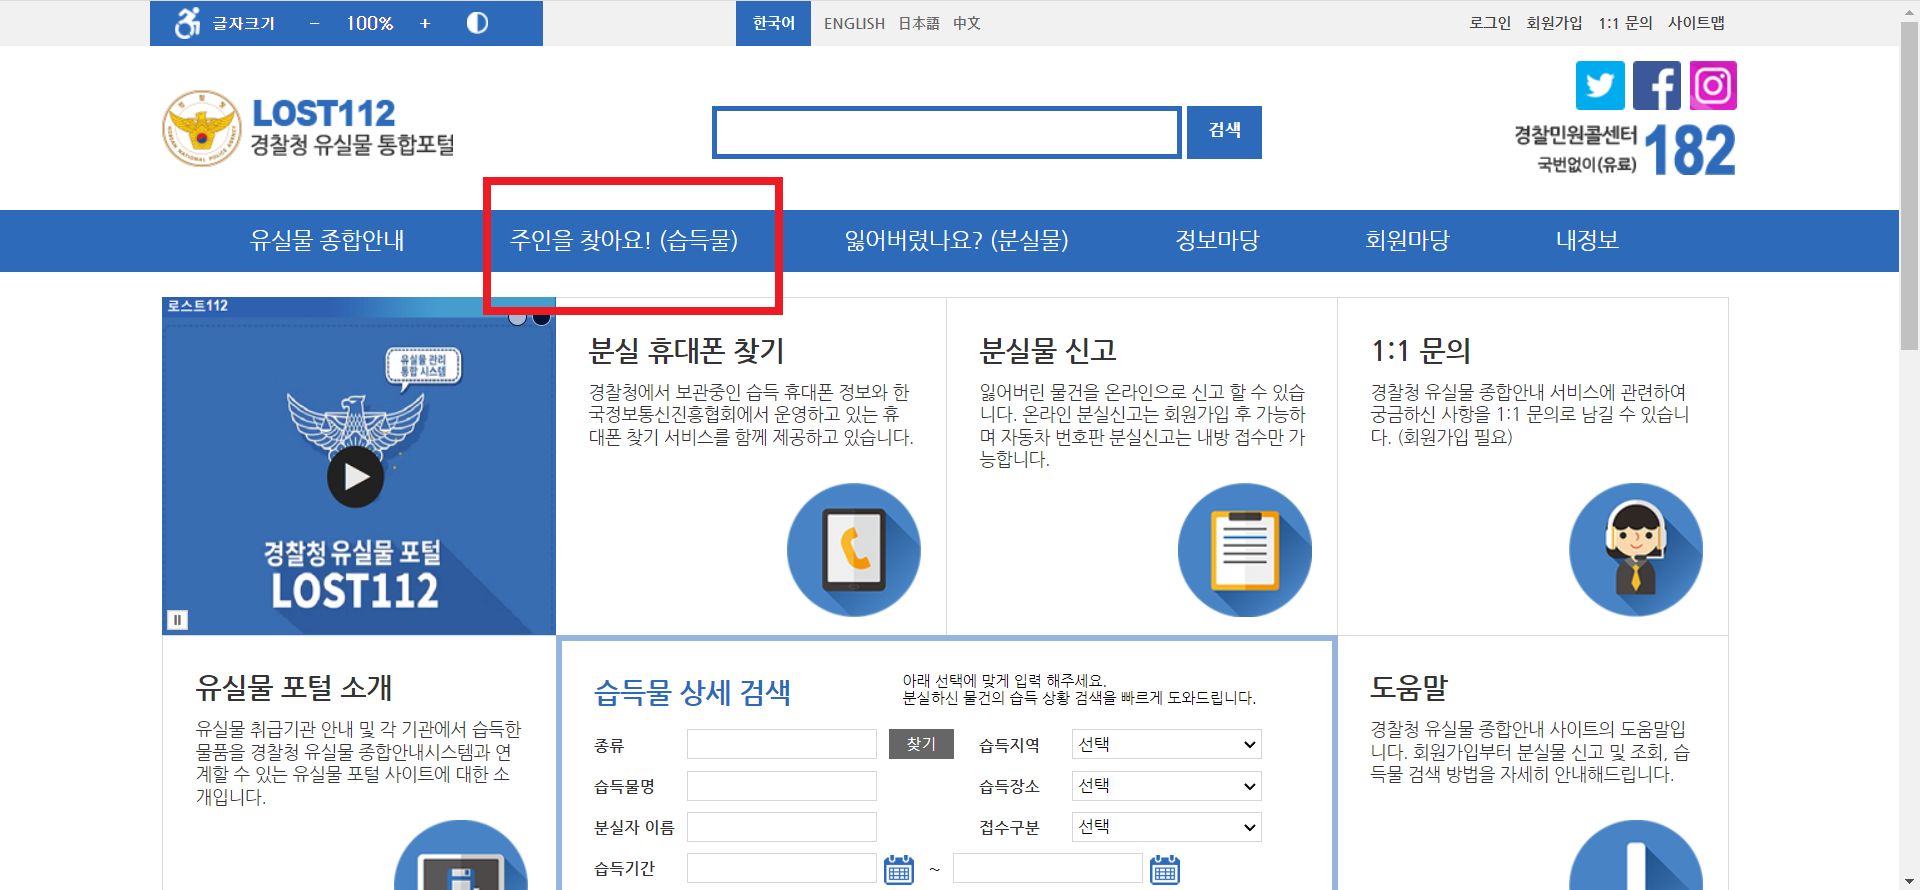This screenshot has width=1920, height=890.
Task: Switch language to 中文
Action: (x=967, y=23)
